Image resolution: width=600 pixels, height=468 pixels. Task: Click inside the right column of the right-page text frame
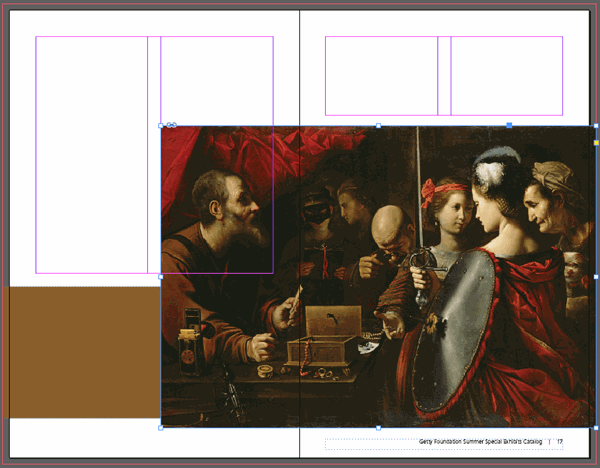click(507, 76)
